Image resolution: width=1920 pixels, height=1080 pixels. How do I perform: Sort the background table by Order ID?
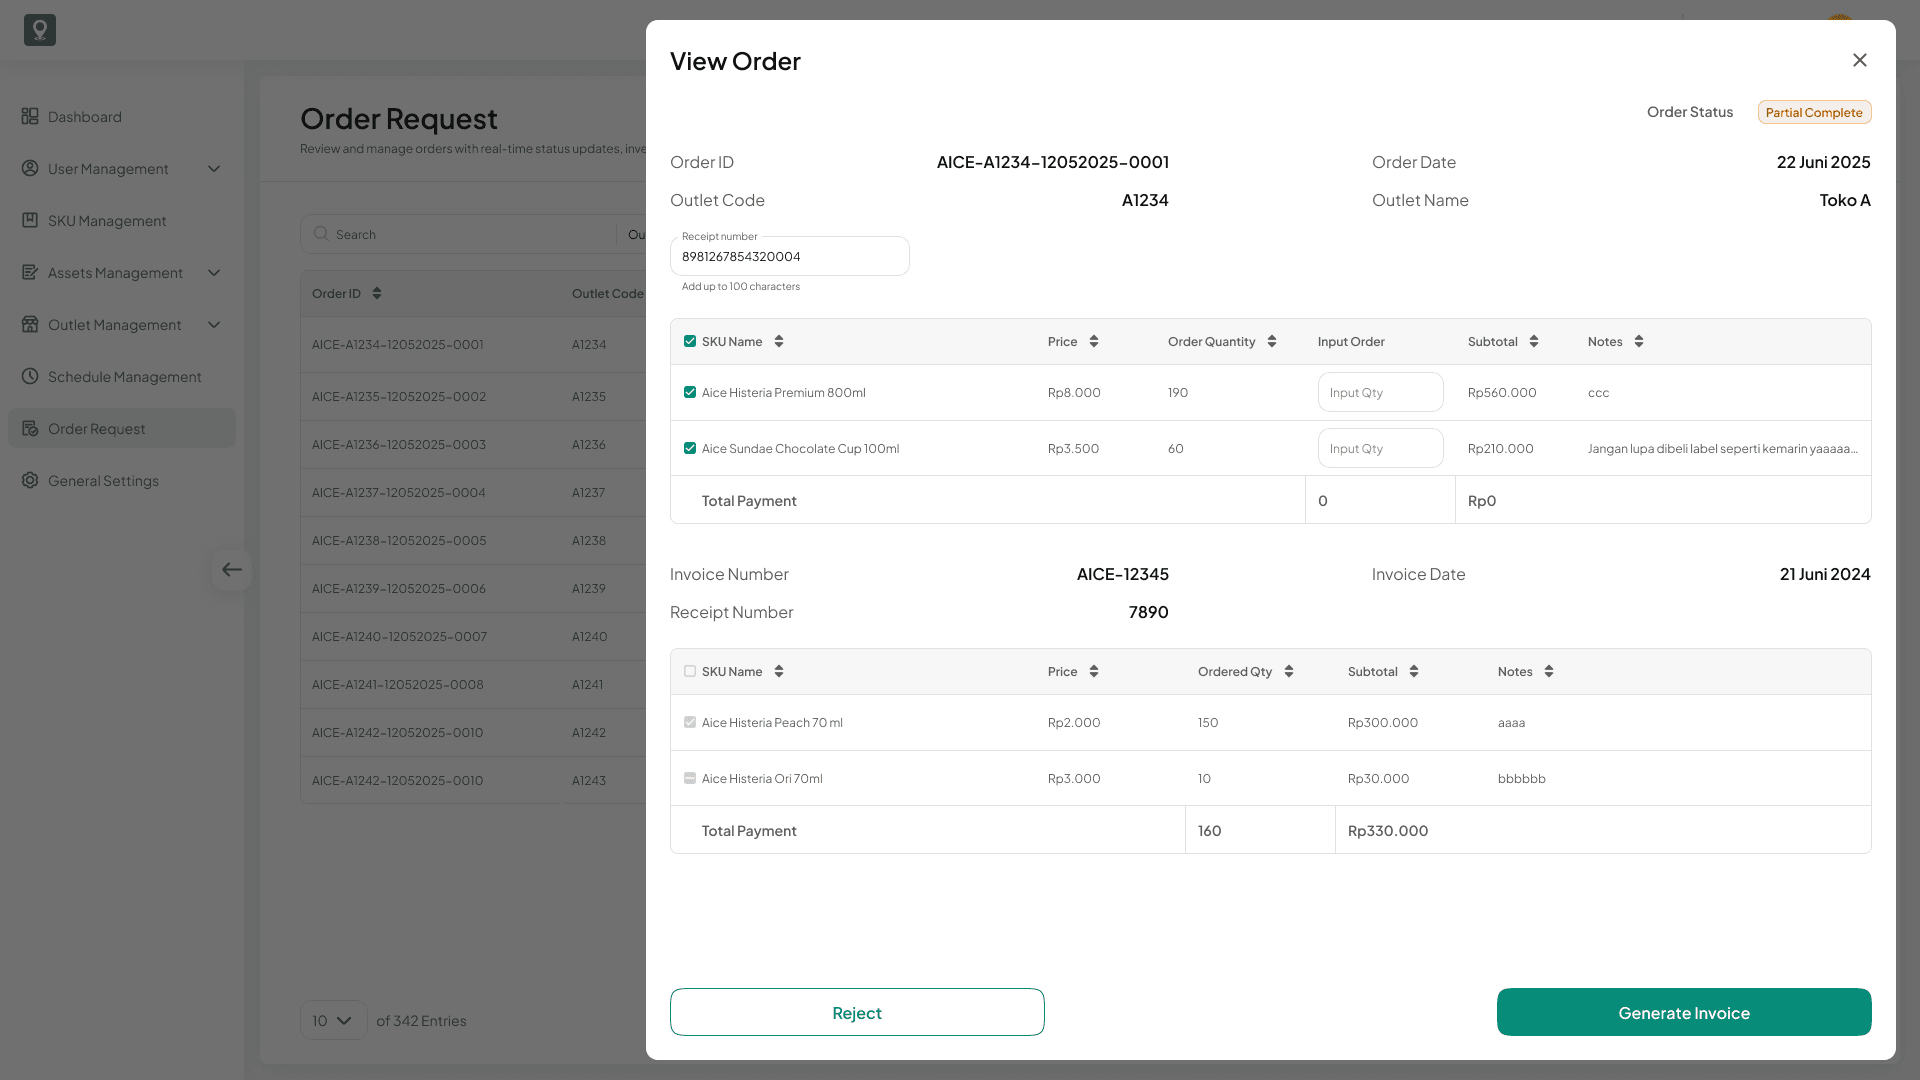(x=377, y=293)
